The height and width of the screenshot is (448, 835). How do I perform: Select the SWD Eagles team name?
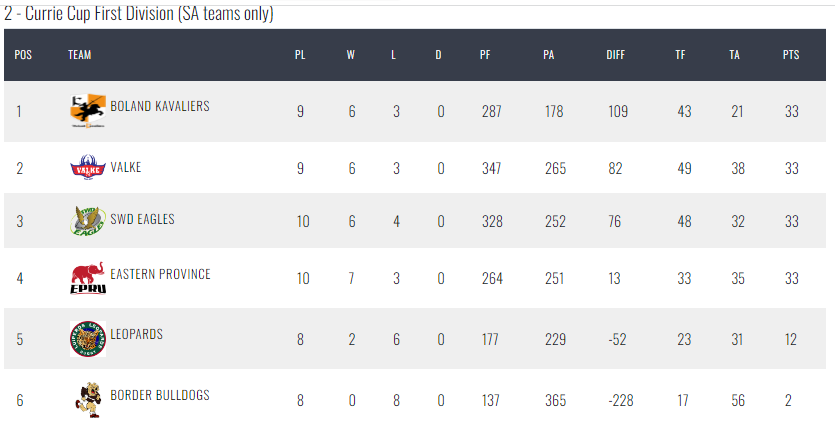click(x=142, y=219)
